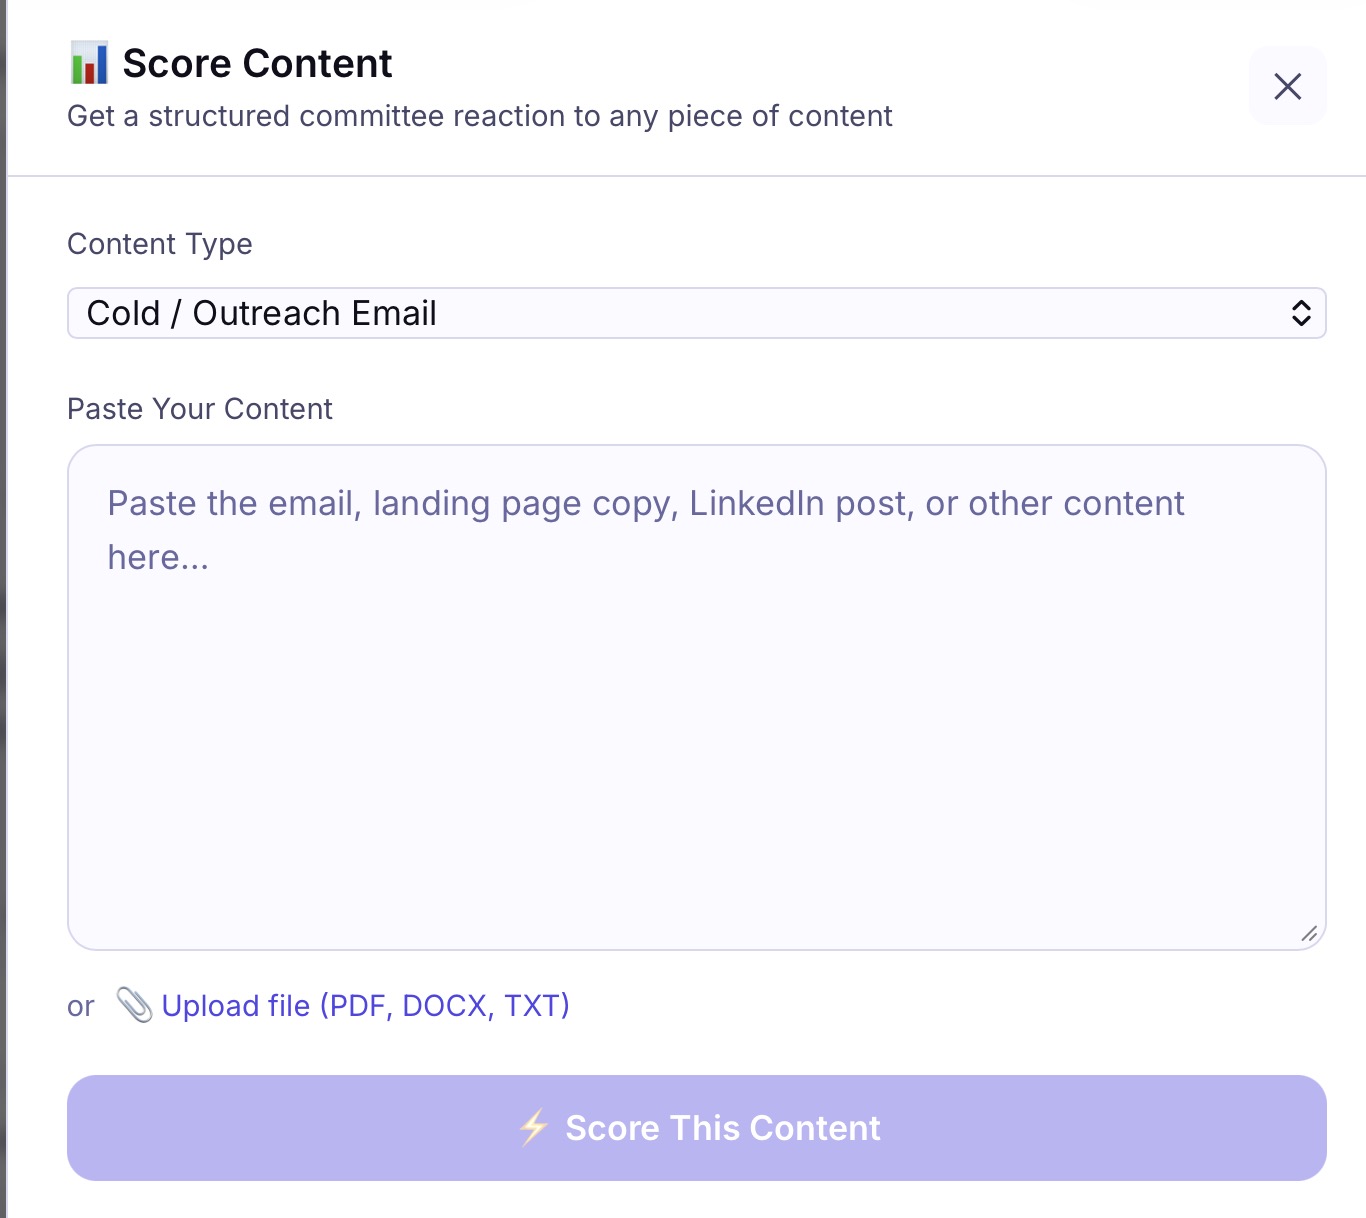Click the Paste Your Content label
Image resolution: width=1366 pixels, height=1218 pixels.
click(199, 408)
